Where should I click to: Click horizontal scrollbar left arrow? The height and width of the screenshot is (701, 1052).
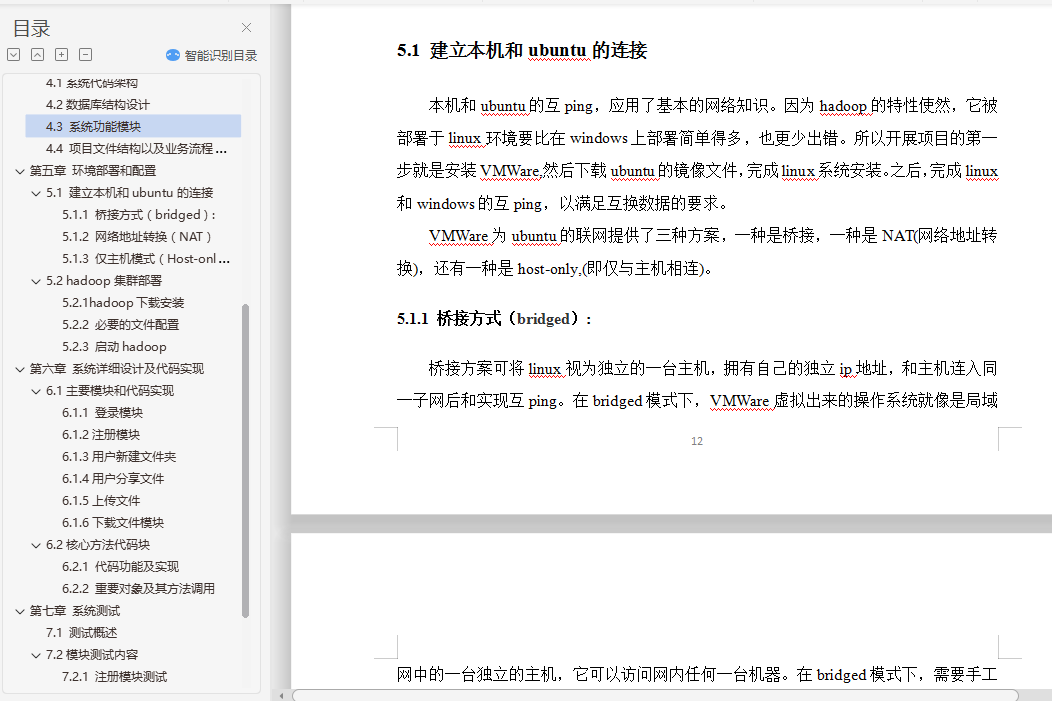[x=281, y=696]
